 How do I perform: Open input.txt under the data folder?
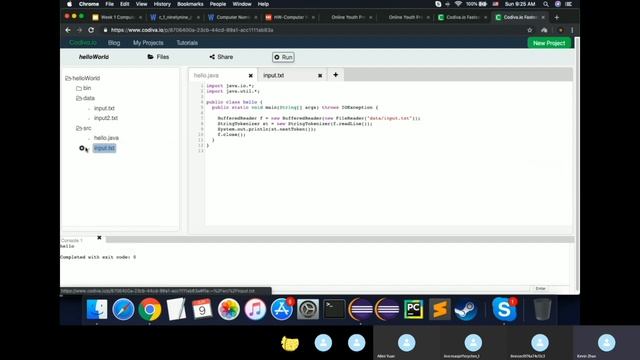pos(104,108)
